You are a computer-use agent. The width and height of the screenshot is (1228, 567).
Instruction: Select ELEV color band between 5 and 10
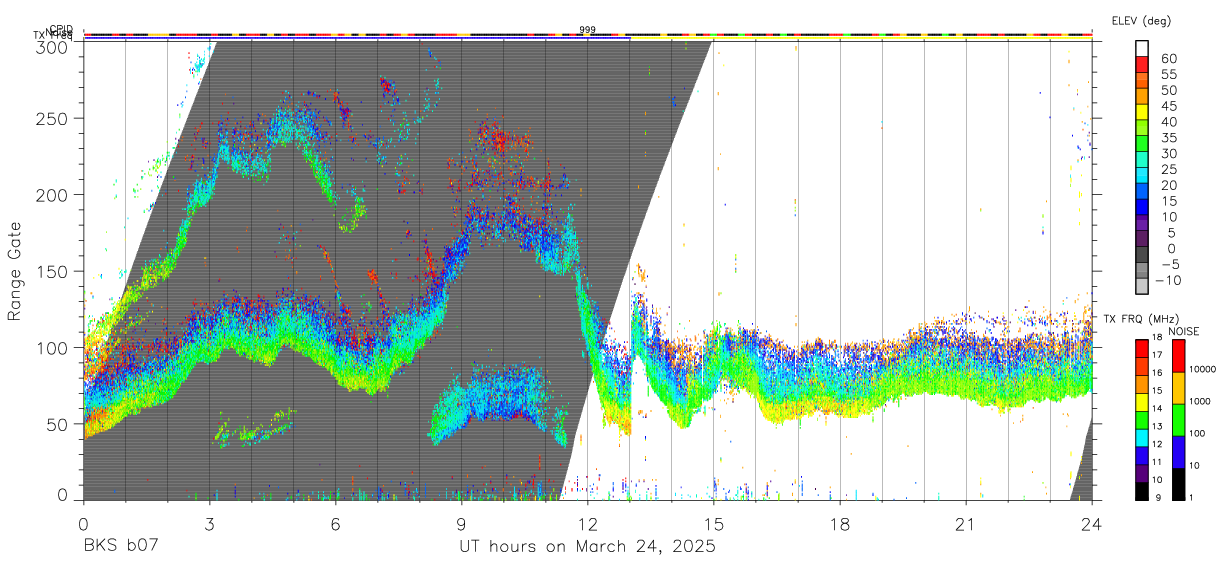click(x=1142, y=224)
